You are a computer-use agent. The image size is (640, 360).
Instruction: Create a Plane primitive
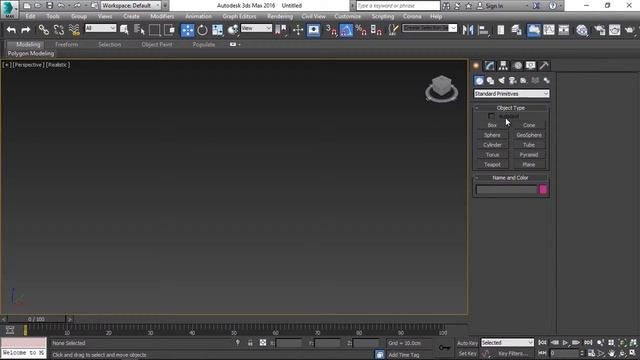(x=529, y=164)
